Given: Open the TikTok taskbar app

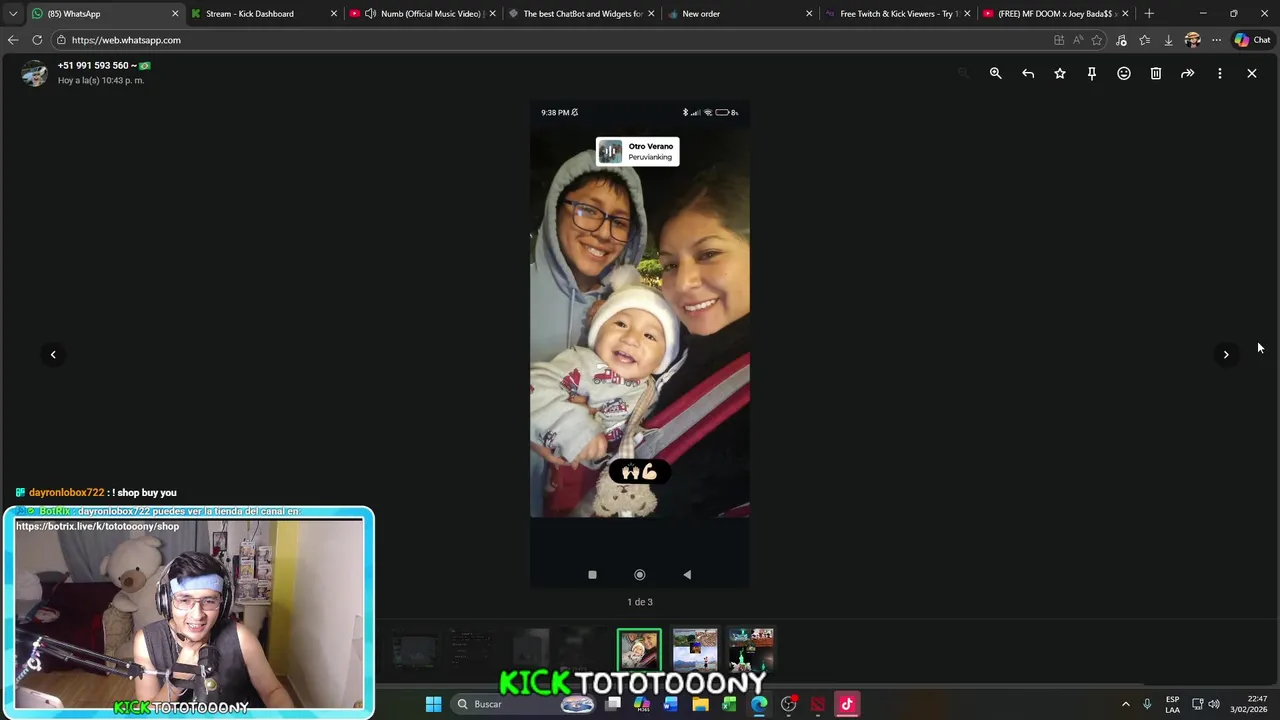Looking at the screenshot, I should pyautogui.click(x=847, y=704).
